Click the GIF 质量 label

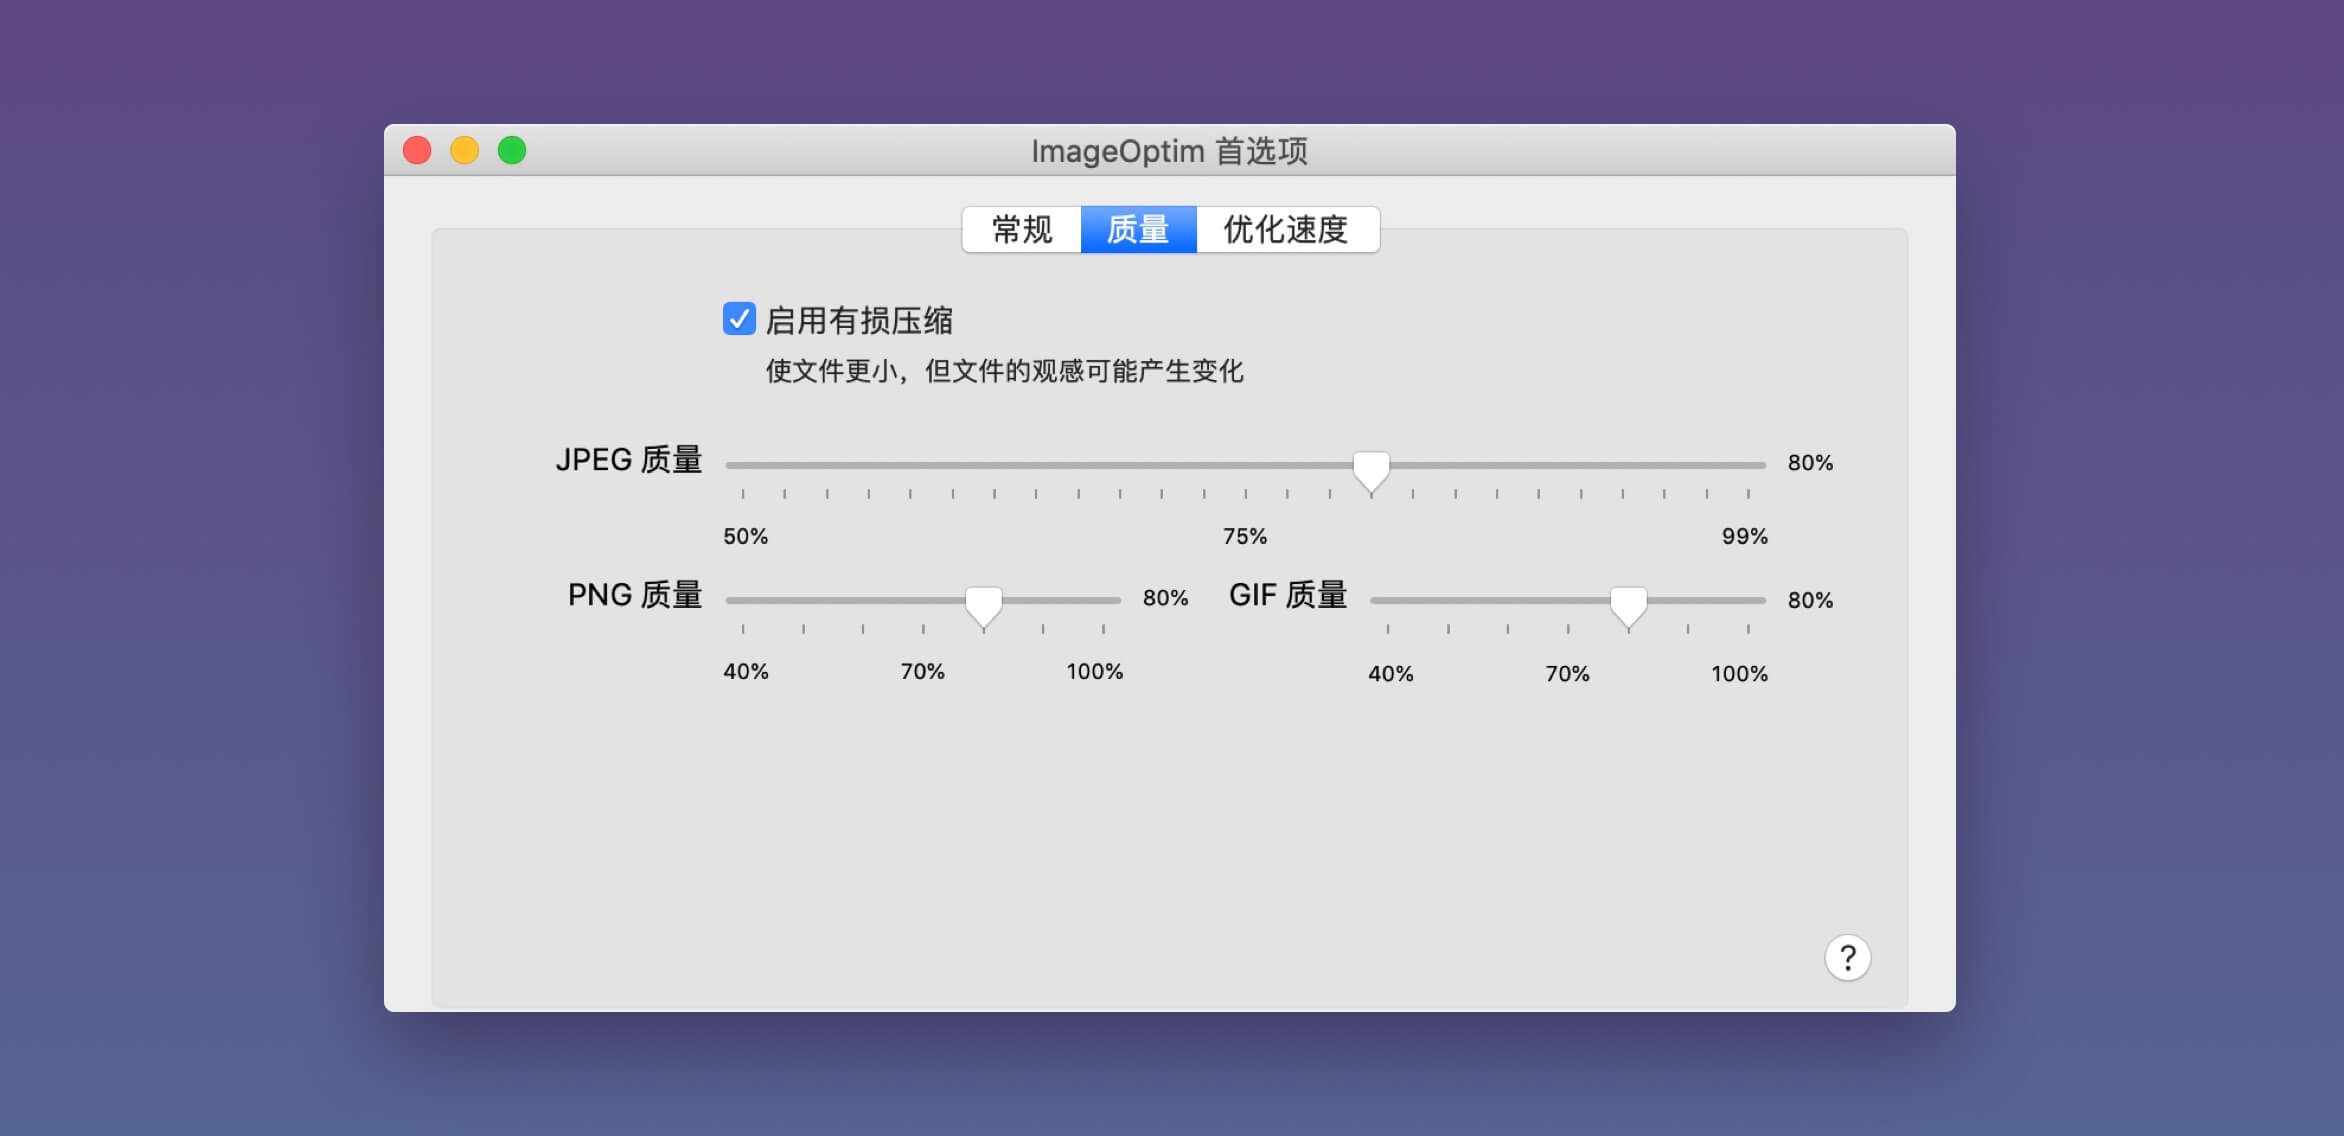(1288, 594)
